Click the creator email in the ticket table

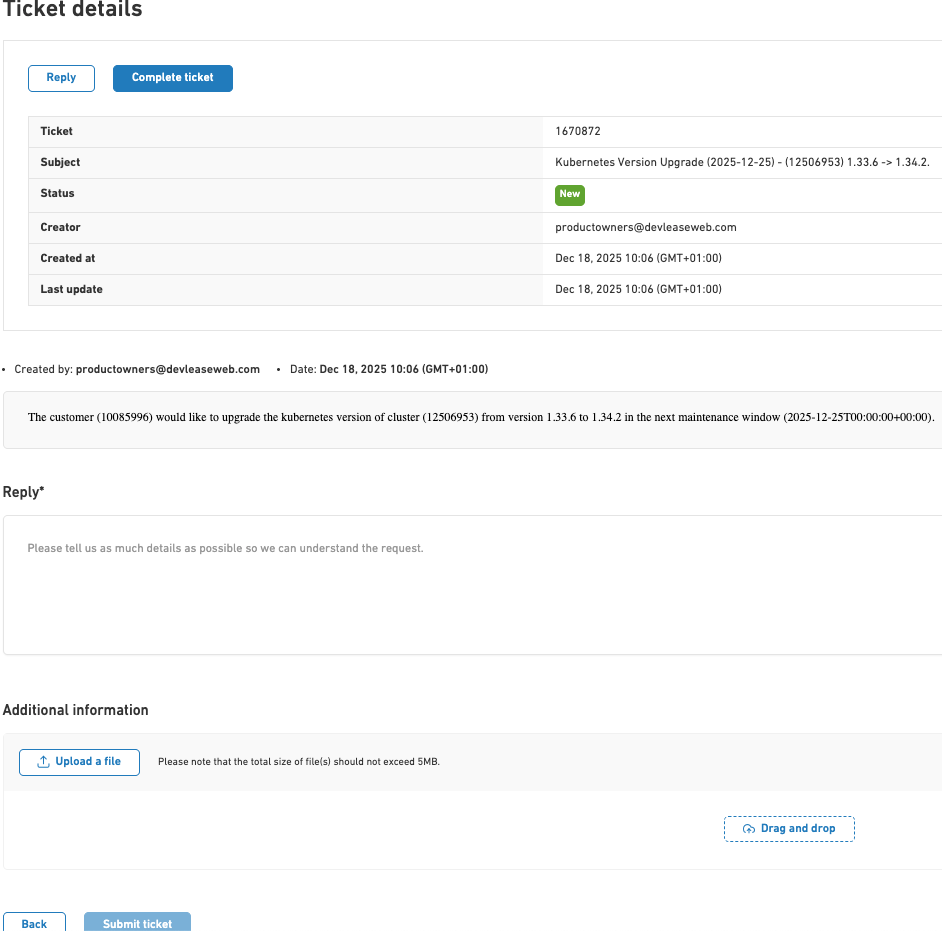(645, 228)
